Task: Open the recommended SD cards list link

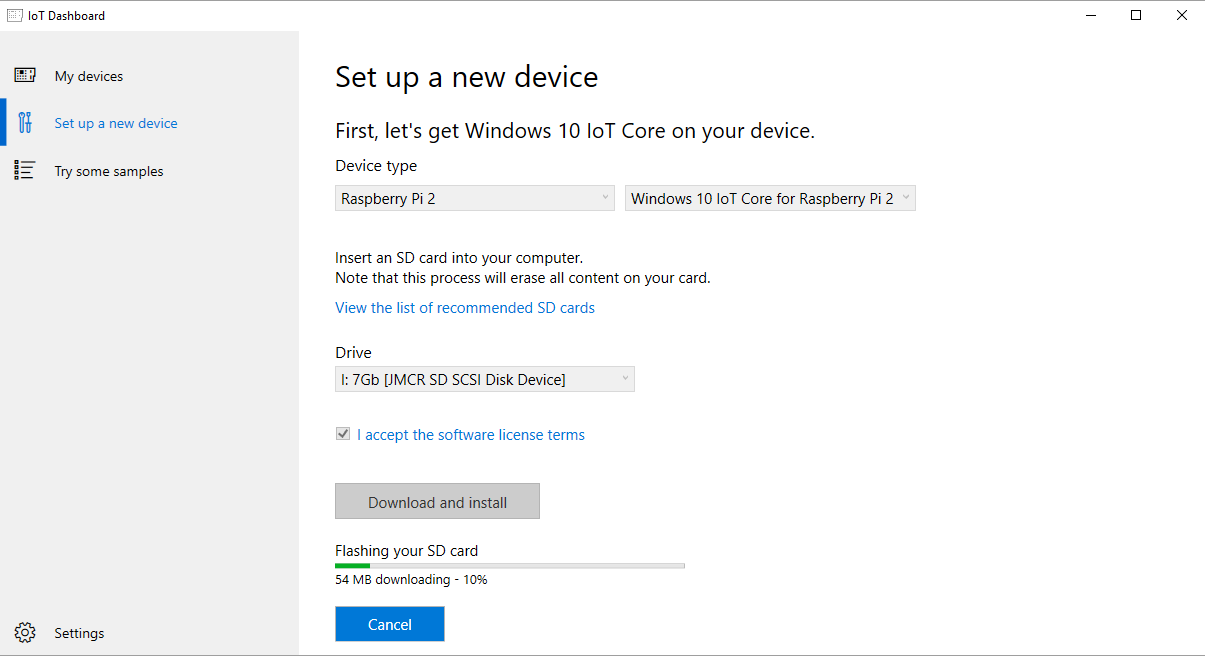Action: coord(464,307)
